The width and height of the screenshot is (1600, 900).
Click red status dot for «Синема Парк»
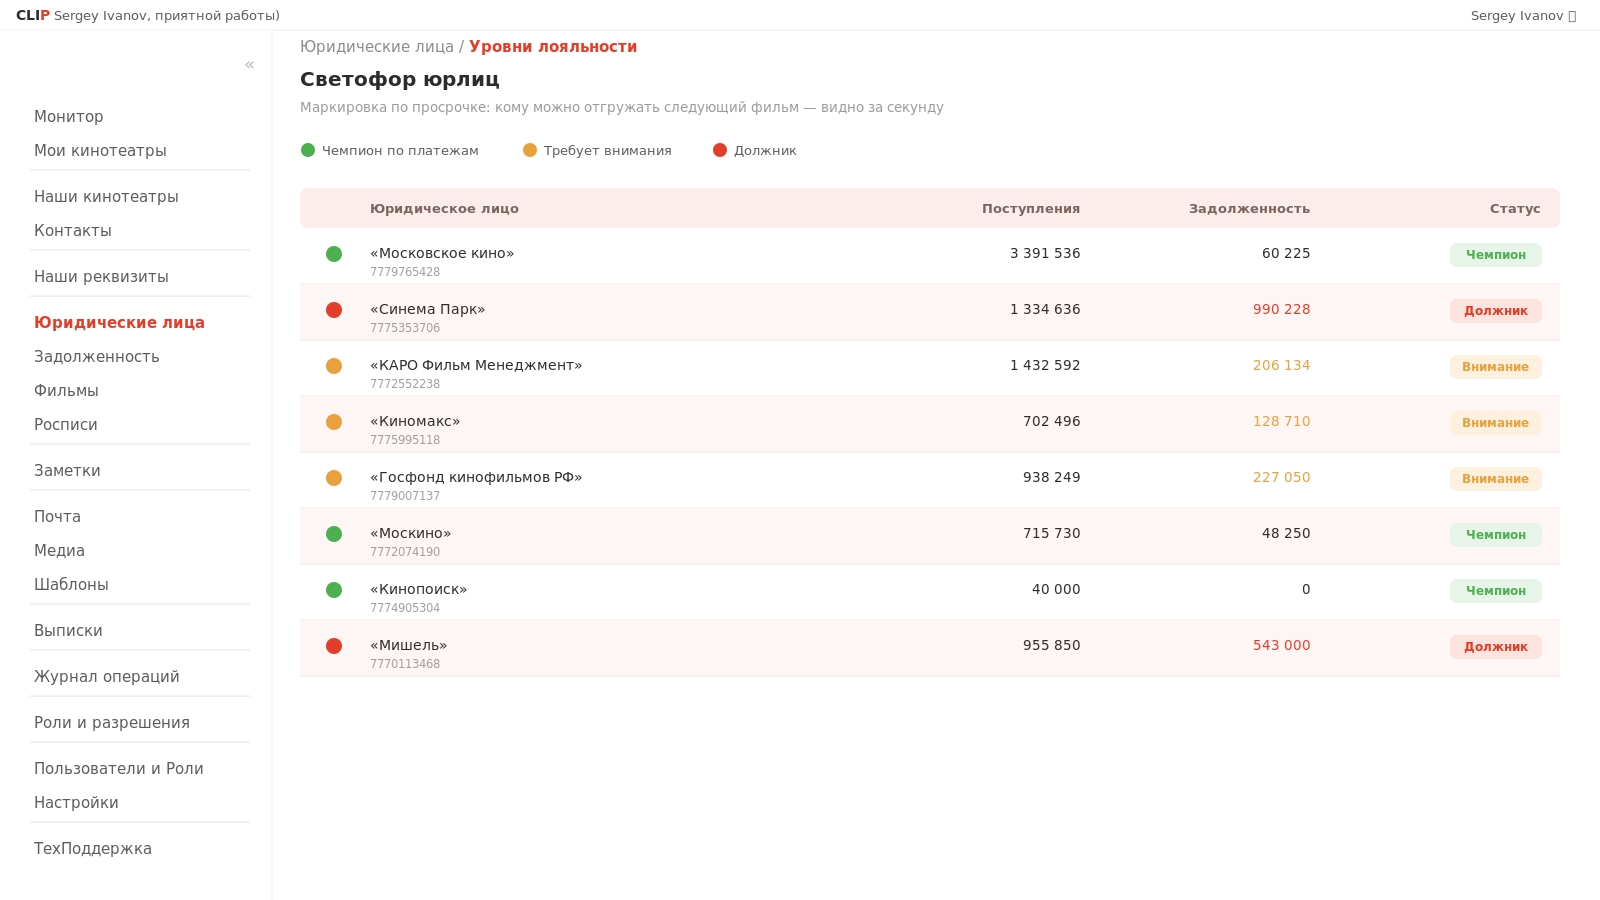click(x=334, y=310)
